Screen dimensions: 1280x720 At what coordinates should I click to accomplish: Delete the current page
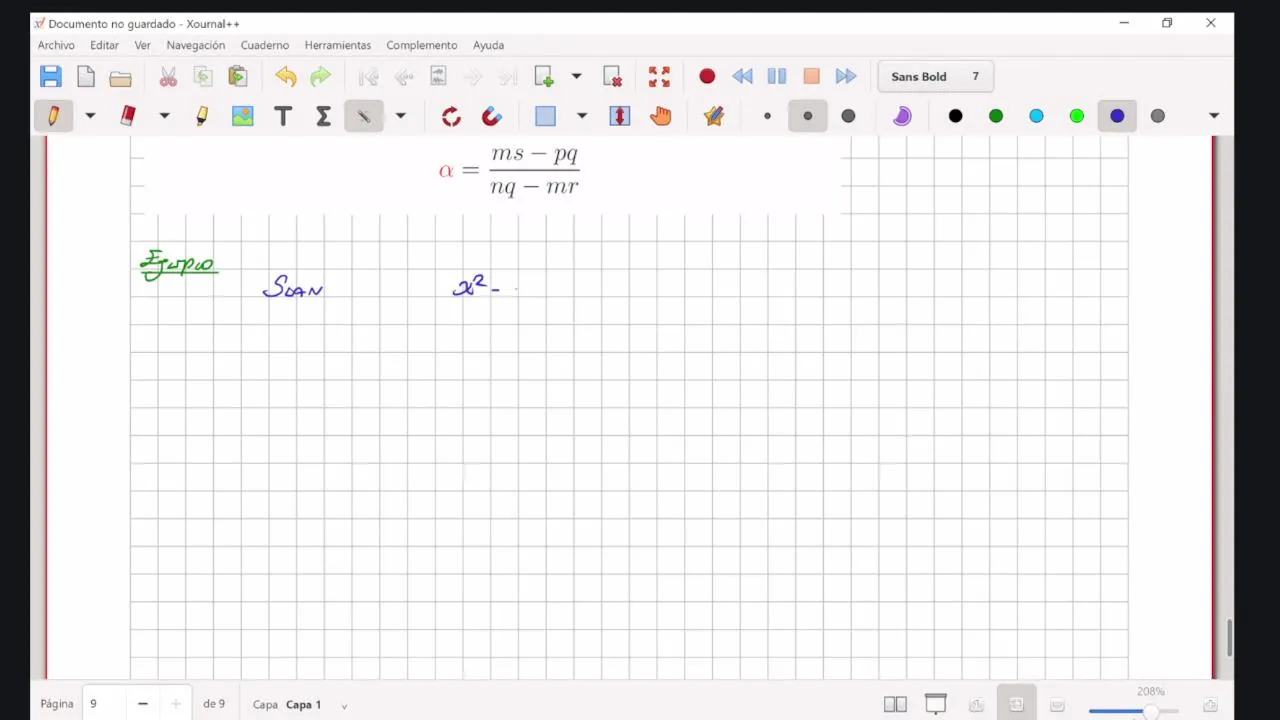pyautogui.click(x=613, y=77)
